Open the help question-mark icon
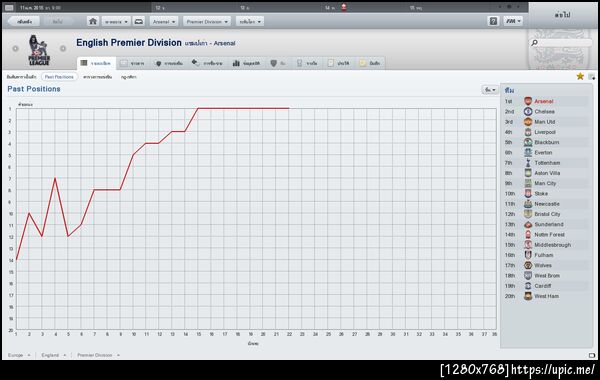This screenshot has width=600, height=380. [493, 21]
